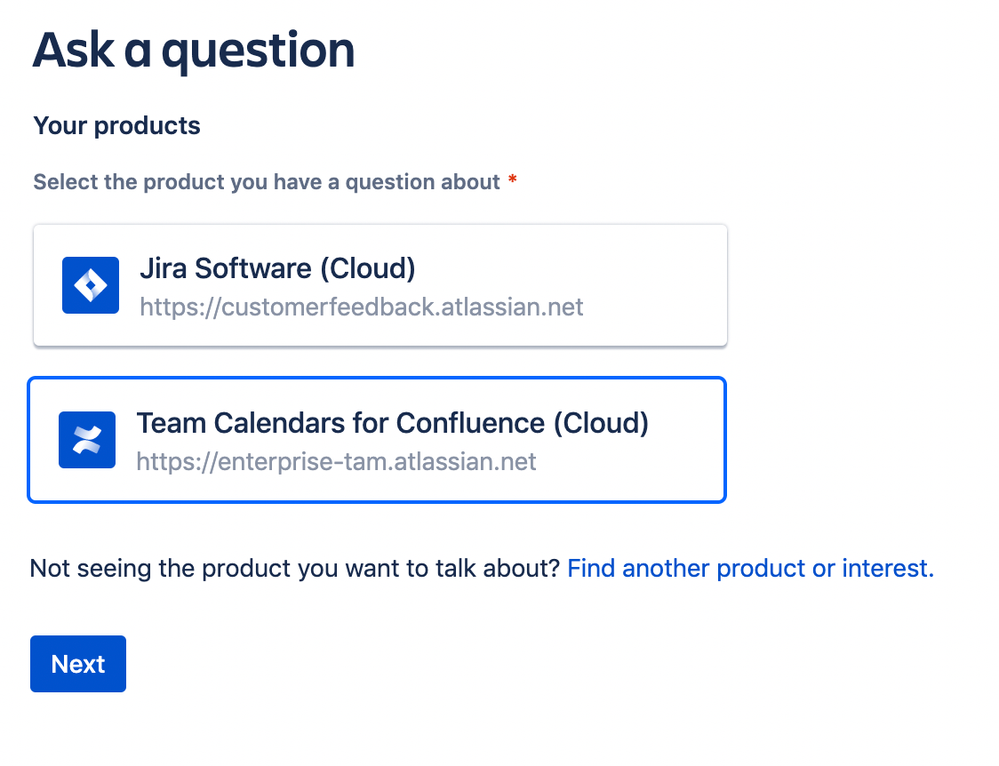Select the Jira Software (Cloud) product card
Viewport: 999px width, 766px height.
(x=380, y=286)
